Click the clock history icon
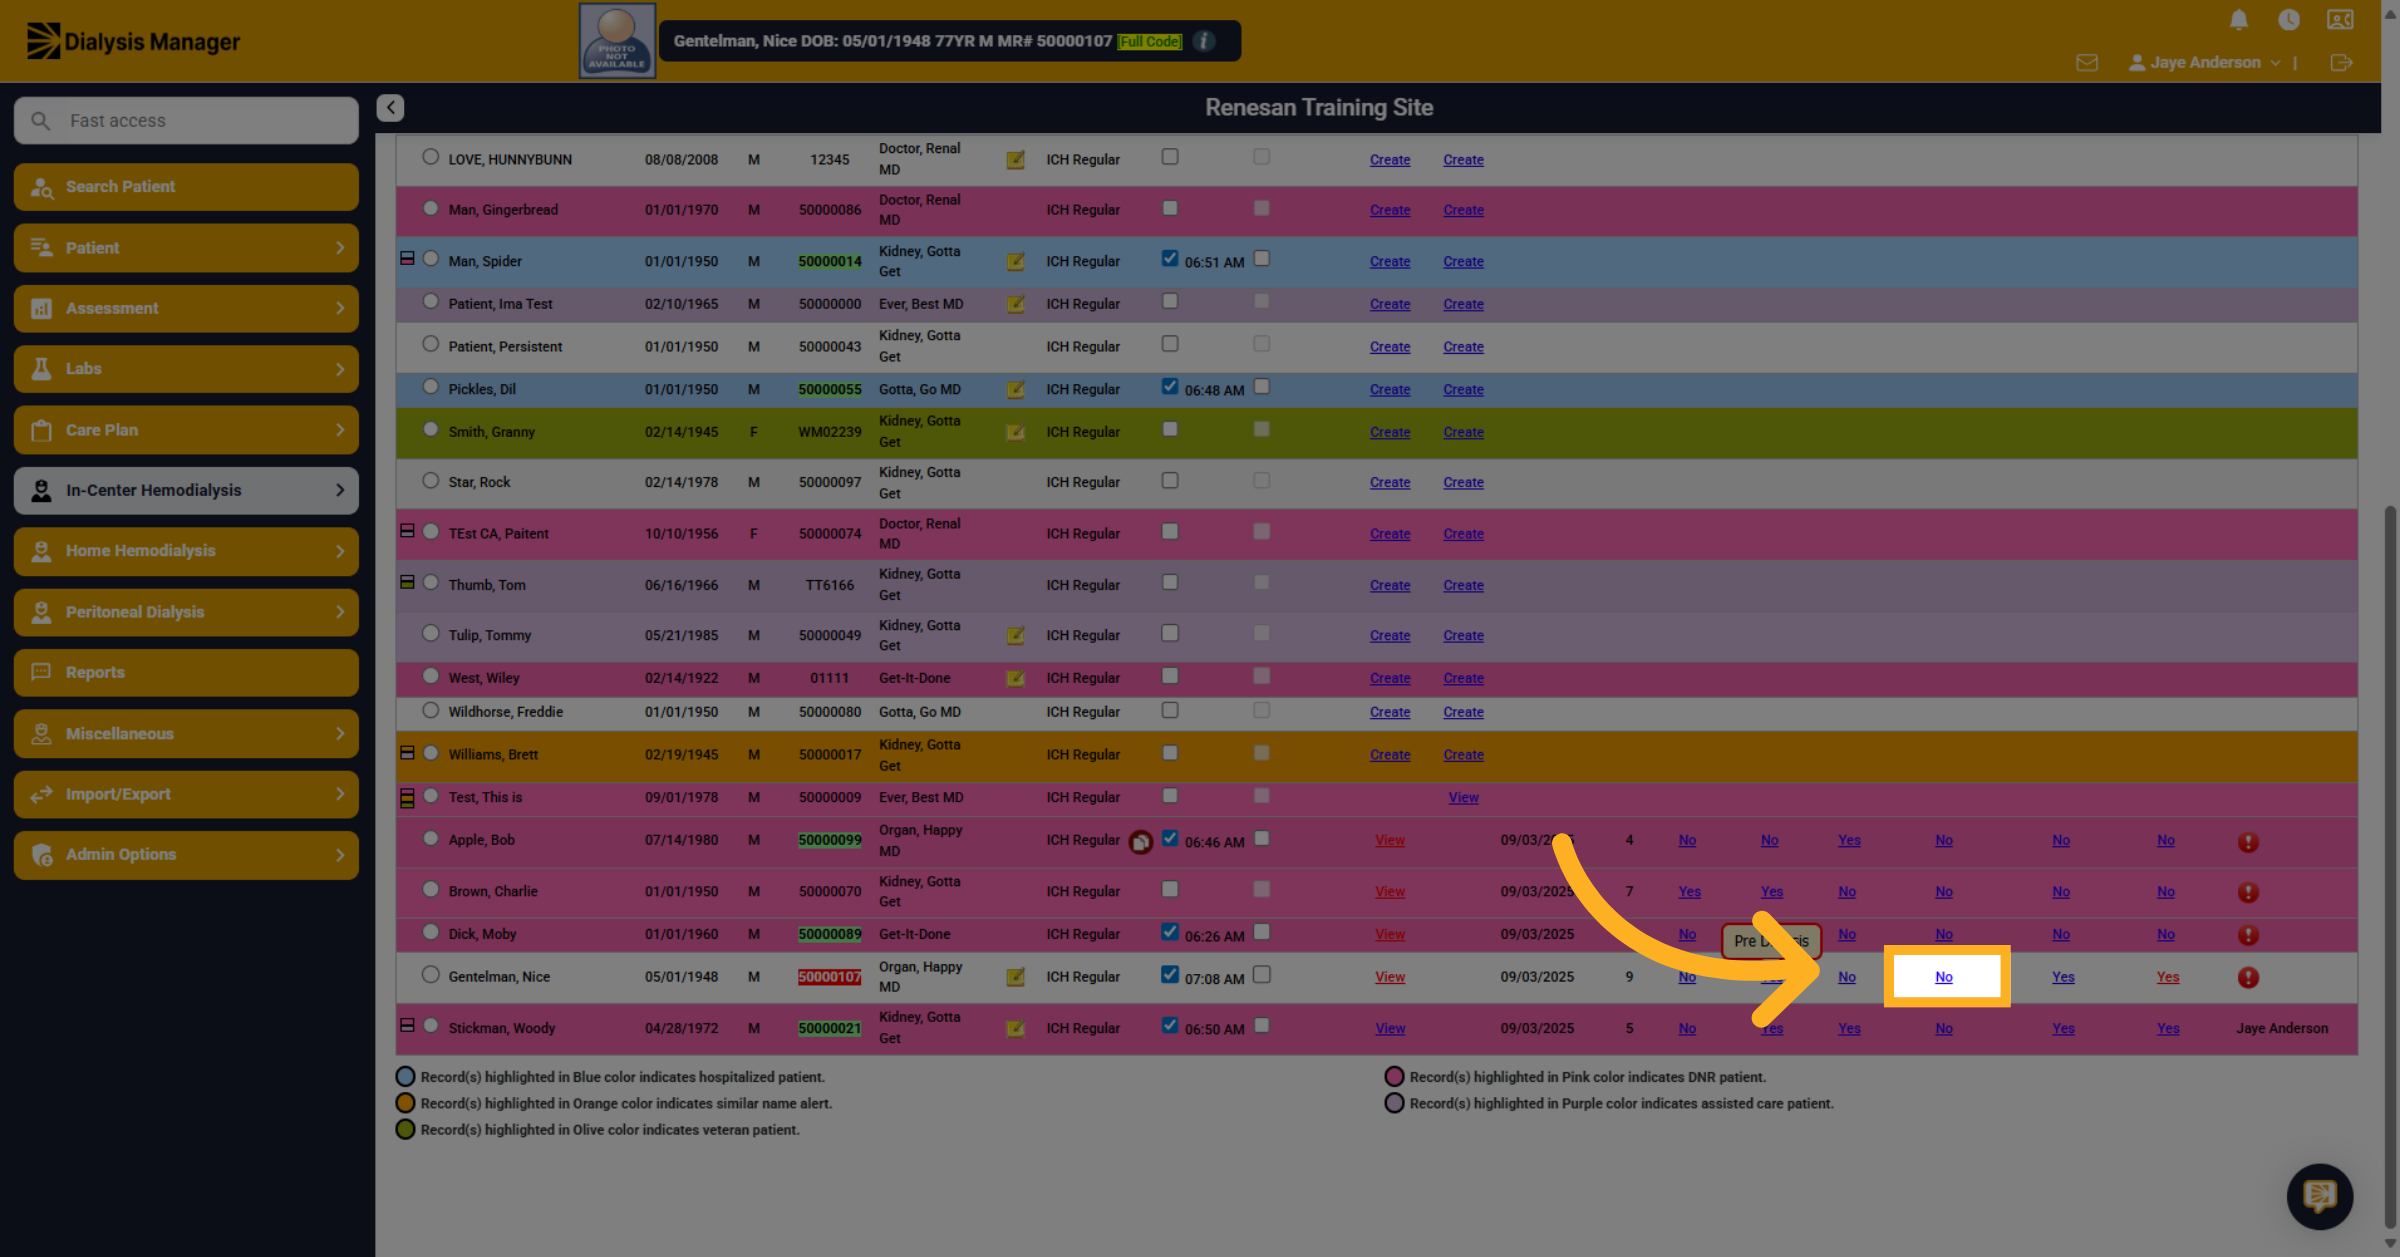 click(2289, 20)
